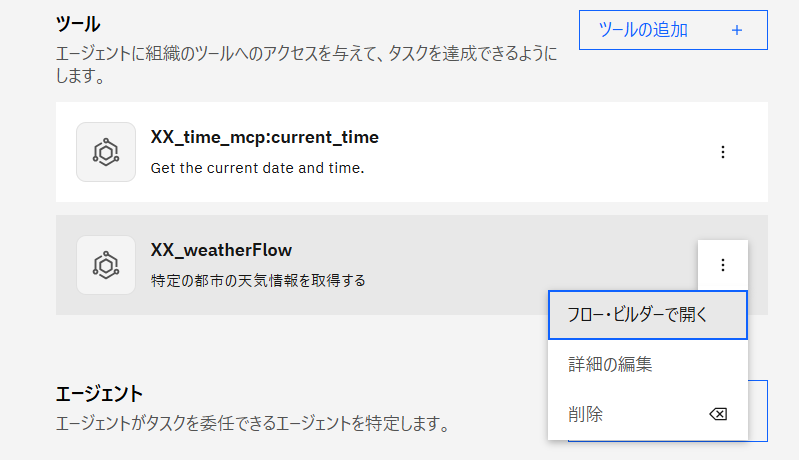
Task: Click the XX_weatherFlow tool icon
Action: tap(105, 265)
